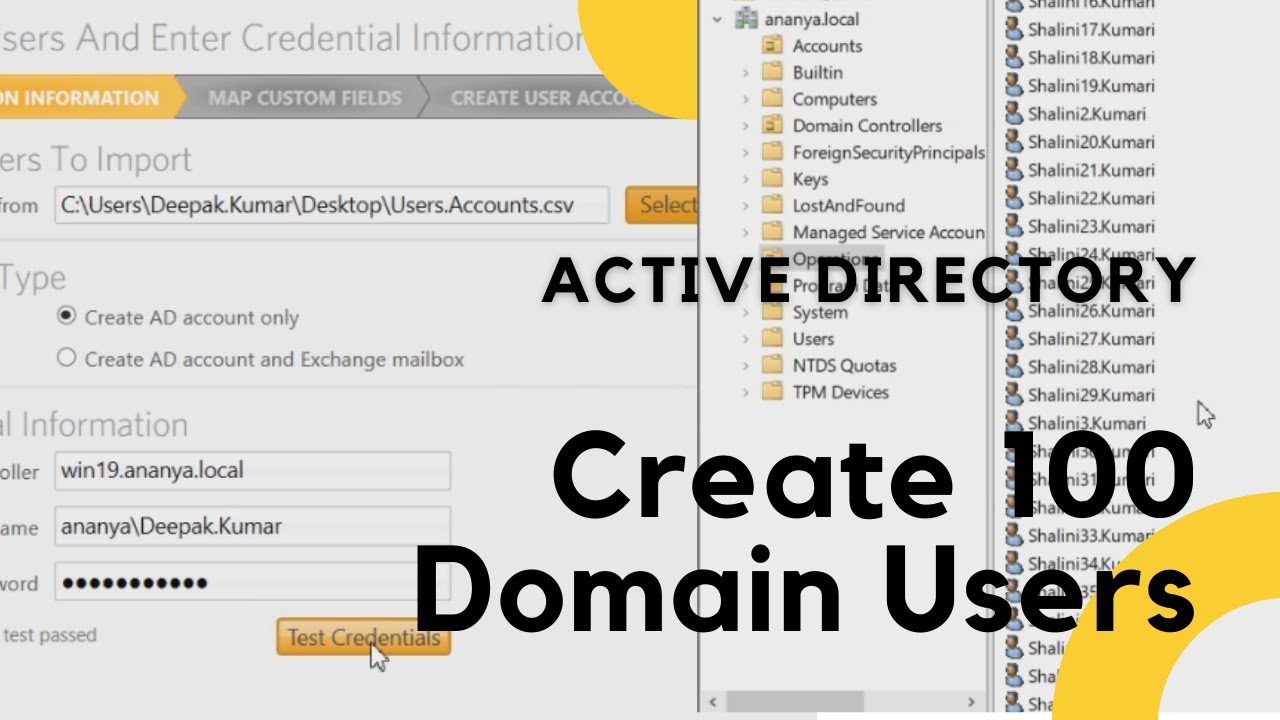
Task: Select the TPM Devices tree item
Action: (840, 392)
